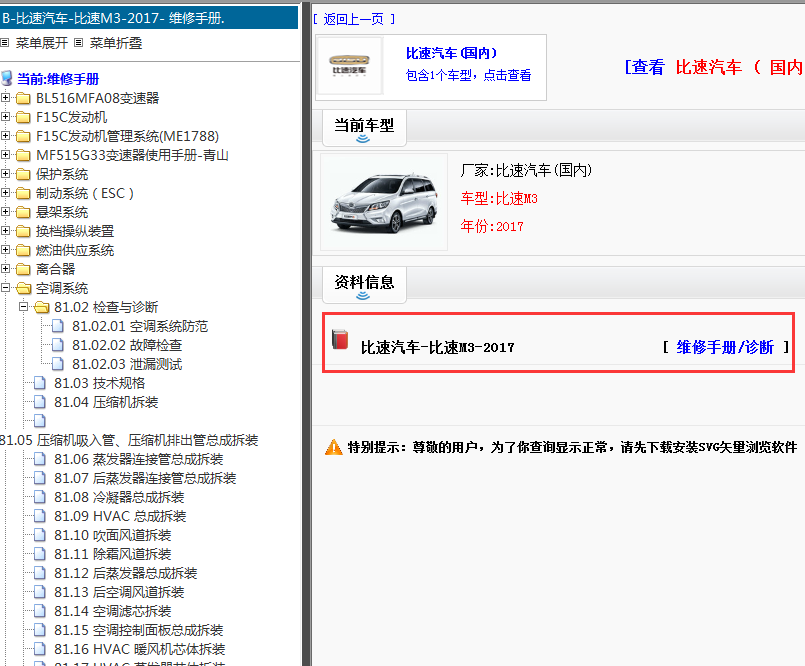This screenshot has height=666, width=805.
Task: Click the 菜单展开 icon
Action: tap(5, 43)
